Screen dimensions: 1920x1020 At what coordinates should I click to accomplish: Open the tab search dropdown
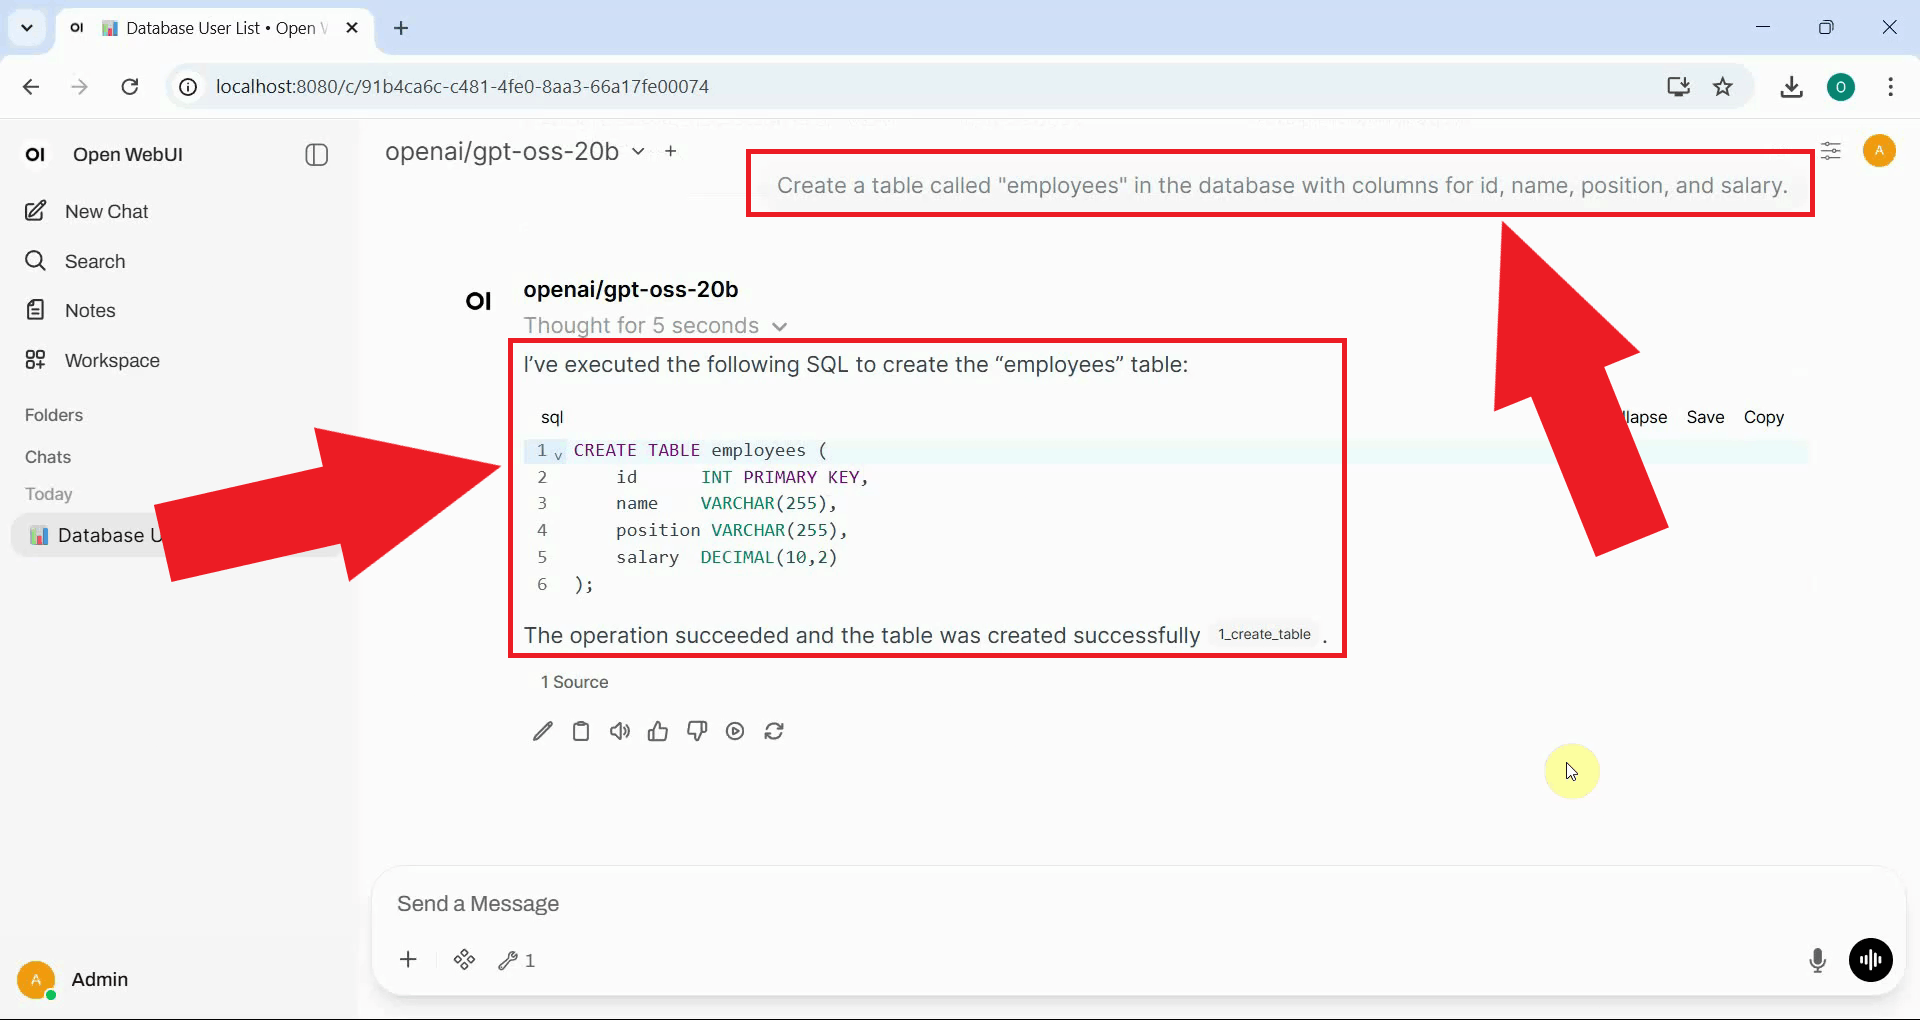27,28
